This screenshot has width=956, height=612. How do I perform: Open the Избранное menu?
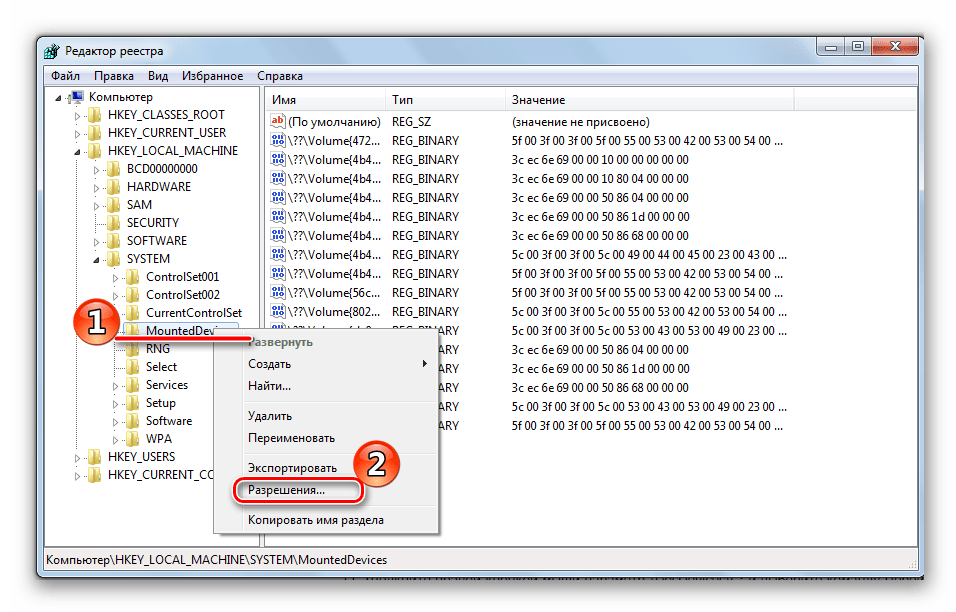(x=211, y=76)
